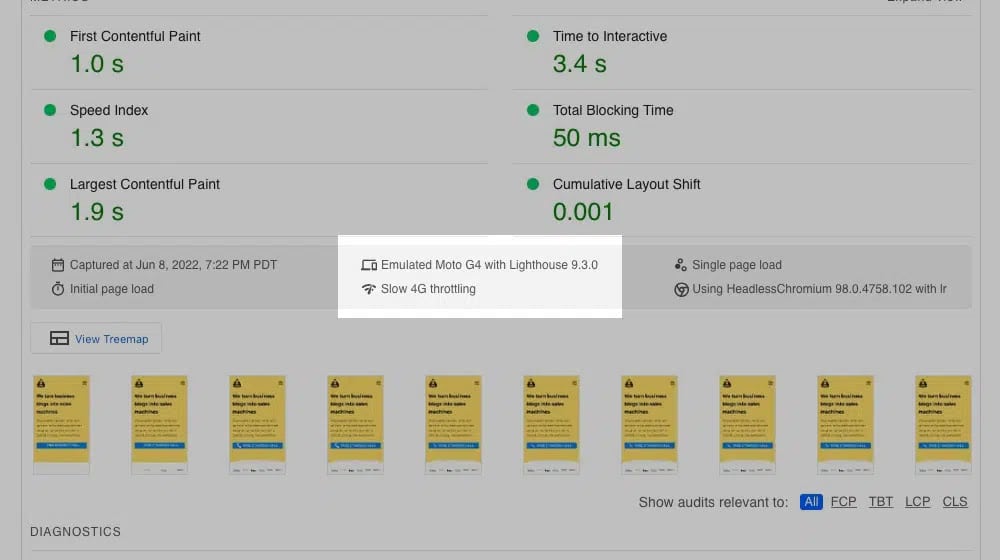Screen dimensions: 1000x560
Task: Select the All audits filter
Action: point(811,502)
